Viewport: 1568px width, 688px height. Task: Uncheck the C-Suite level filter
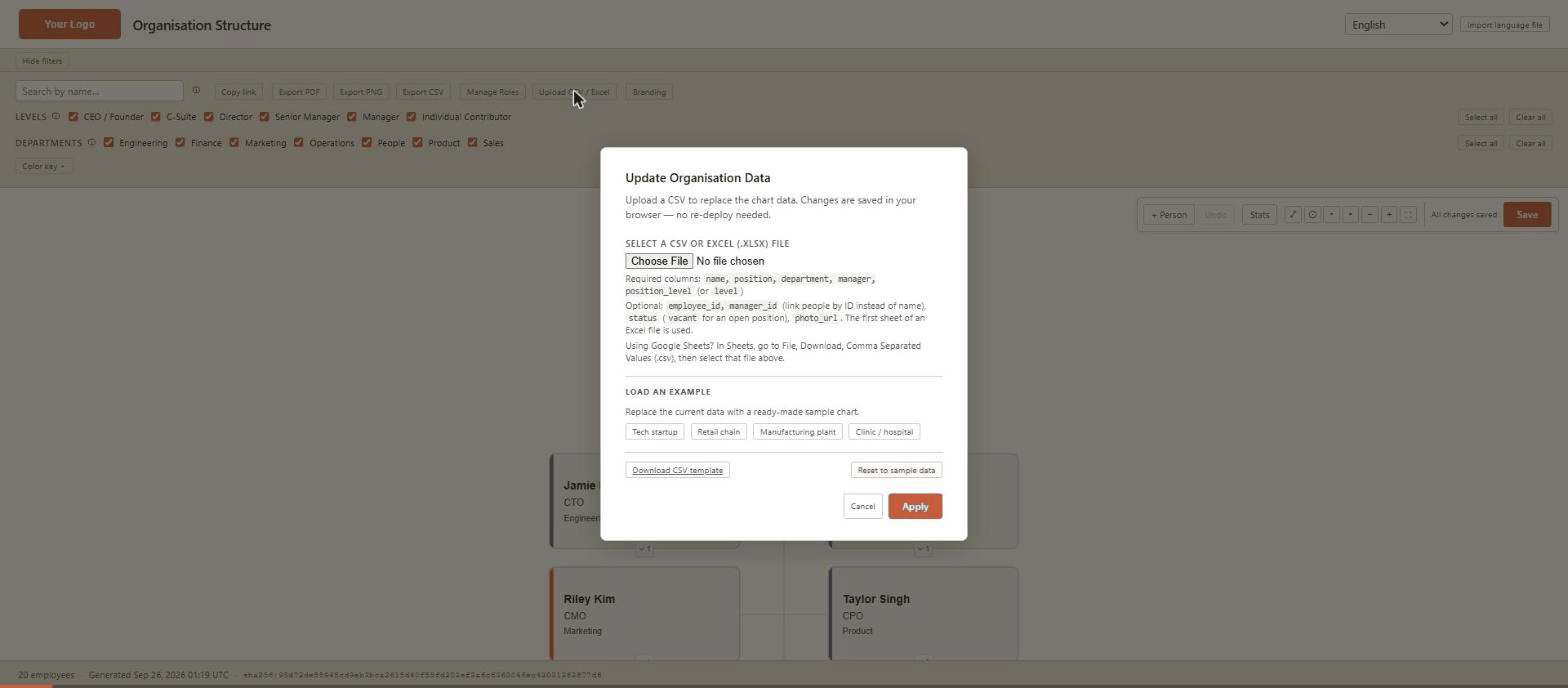point(155,117)
